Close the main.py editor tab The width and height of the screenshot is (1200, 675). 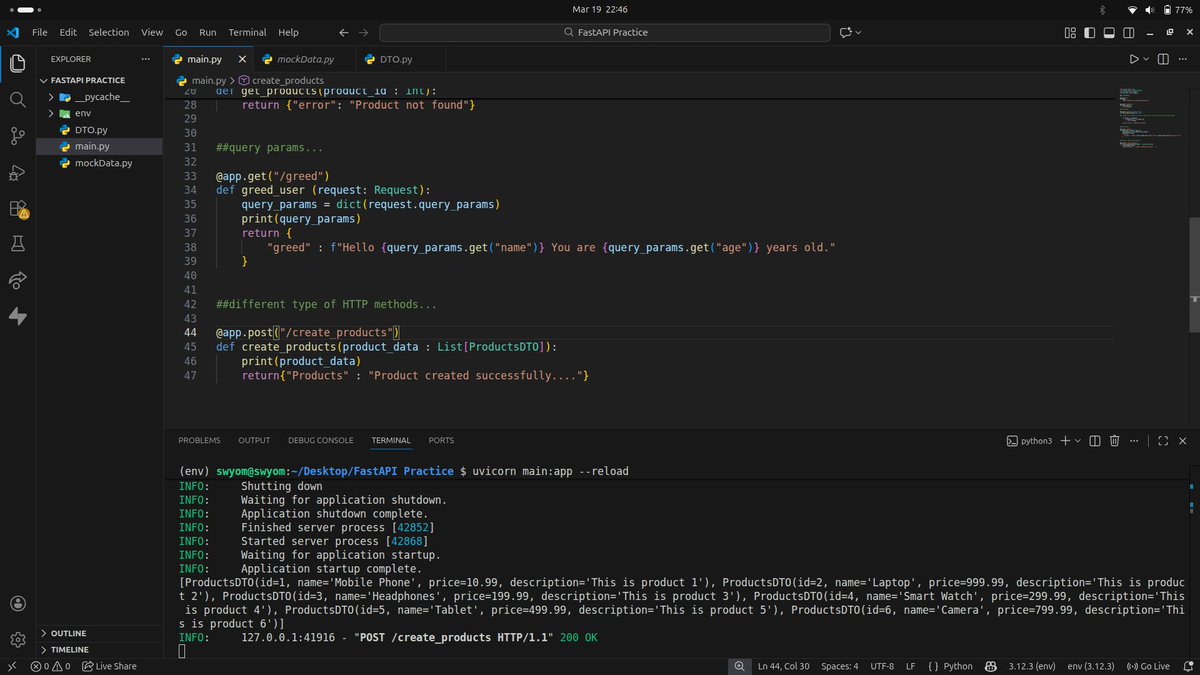pyautogui.click(x=243, y=59)
